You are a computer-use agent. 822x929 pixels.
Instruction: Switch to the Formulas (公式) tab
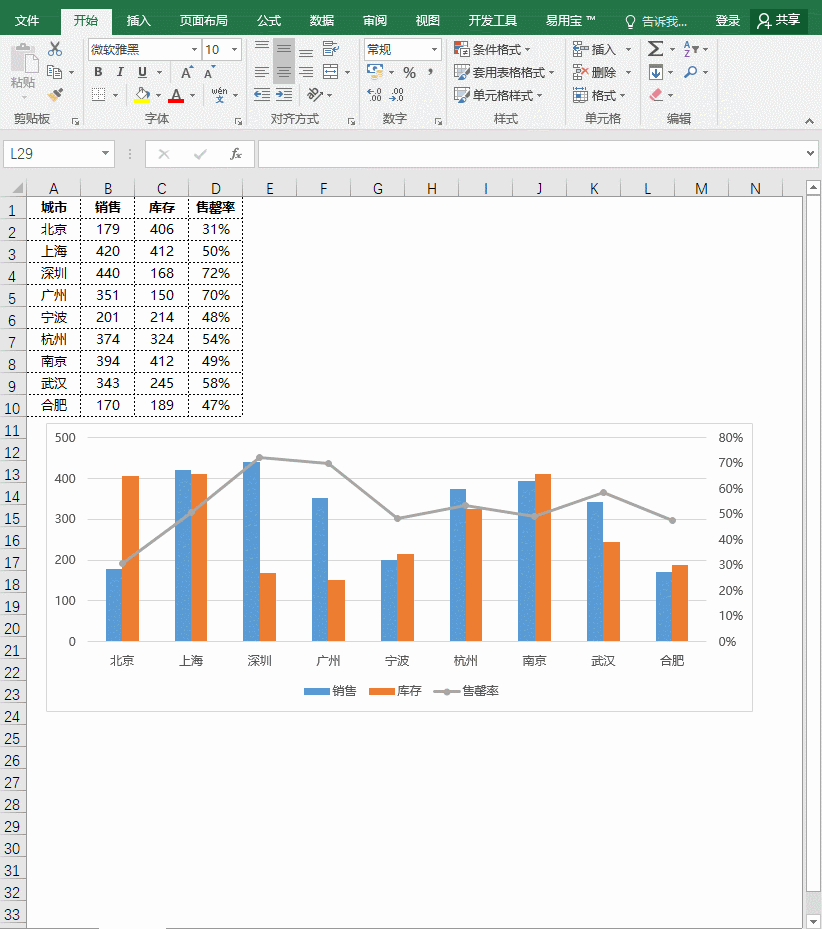(268, 21)
